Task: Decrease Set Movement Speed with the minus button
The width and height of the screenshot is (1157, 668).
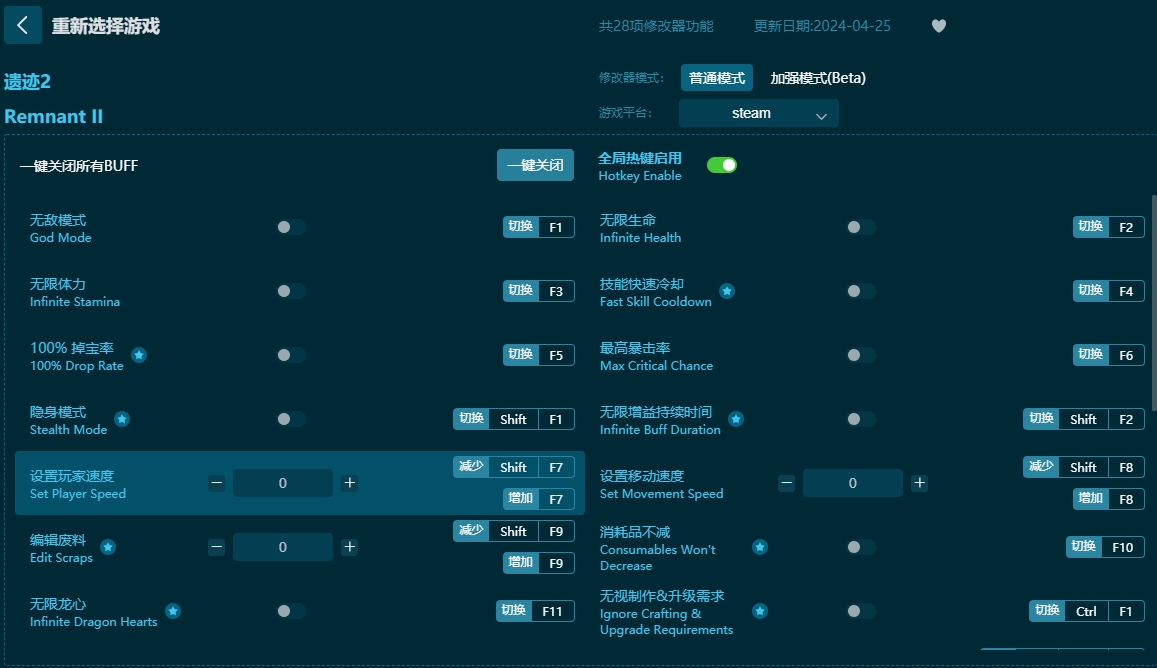Action: [x=787, y=483]
